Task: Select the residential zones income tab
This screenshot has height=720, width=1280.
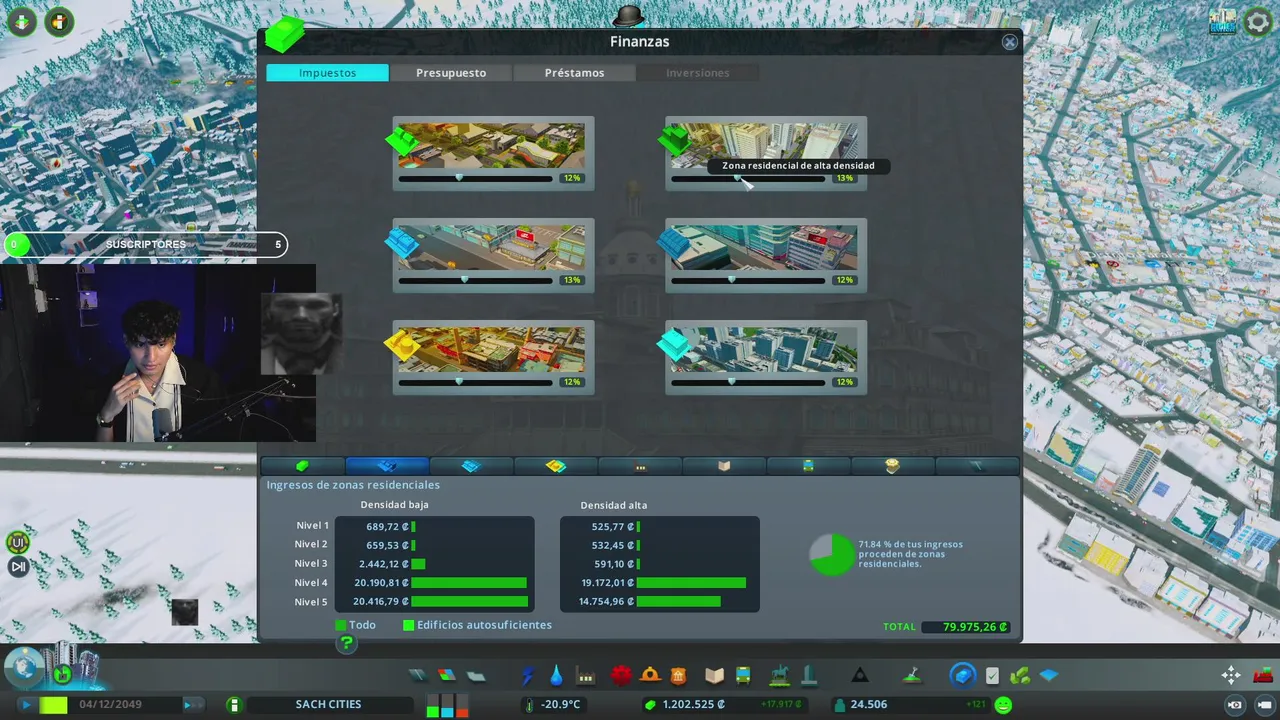Action: point(387,466)
